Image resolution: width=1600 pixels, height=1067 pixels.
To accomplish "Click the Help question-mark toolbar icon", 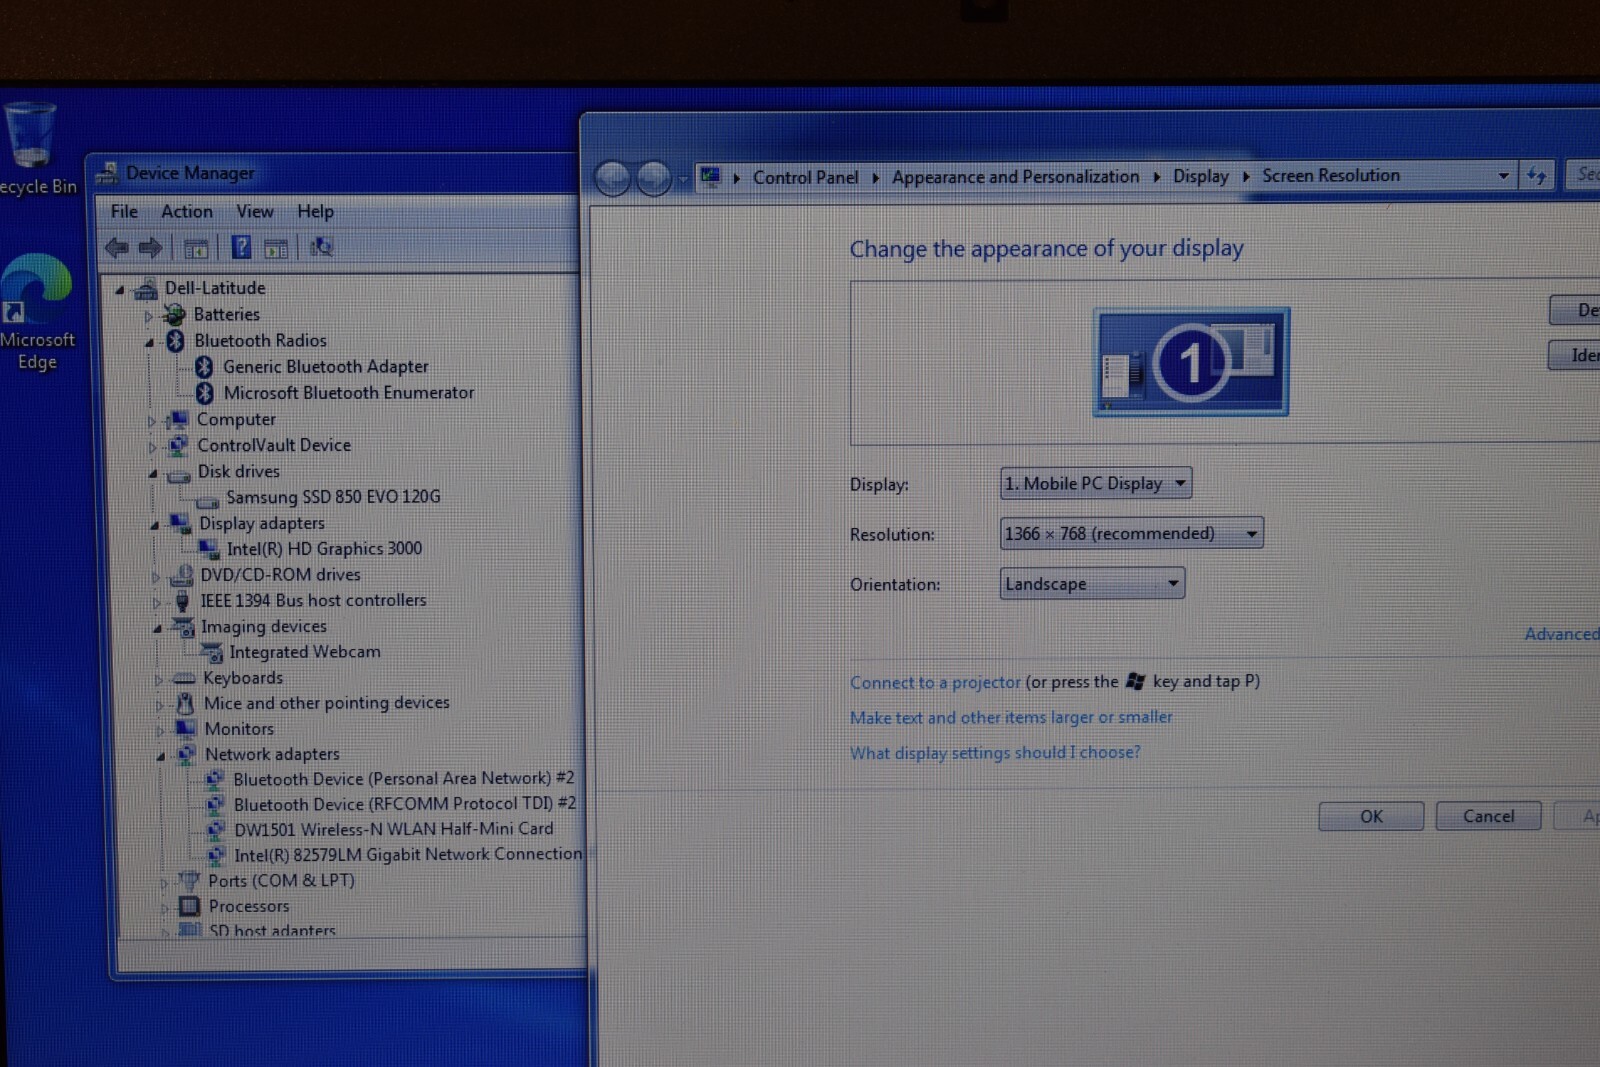I will click(x=241, y=247).
